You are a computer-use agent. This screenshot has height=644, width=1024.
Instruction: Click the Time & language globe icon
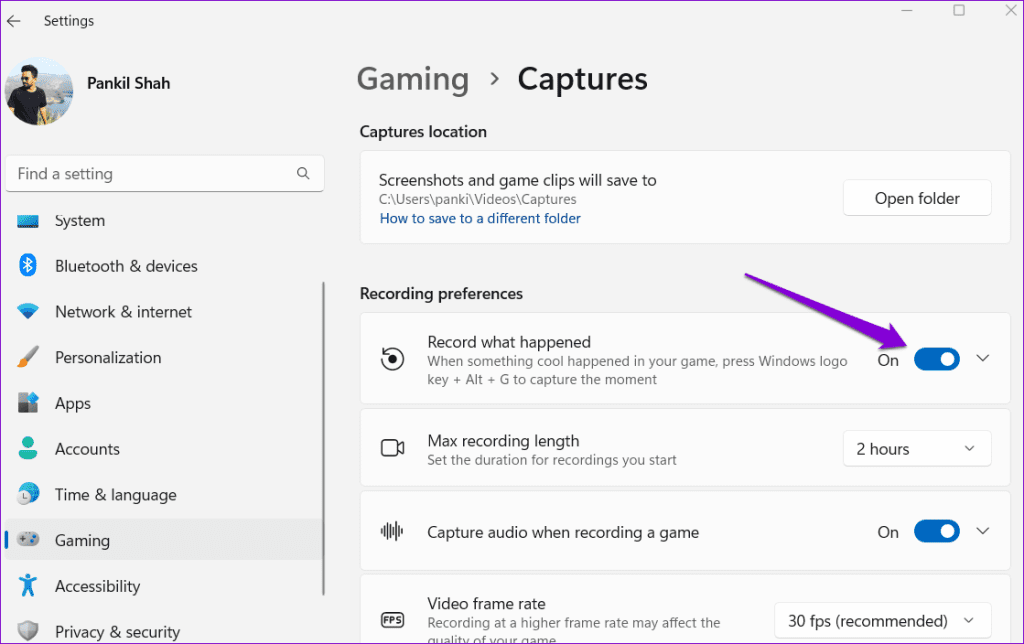28,495
